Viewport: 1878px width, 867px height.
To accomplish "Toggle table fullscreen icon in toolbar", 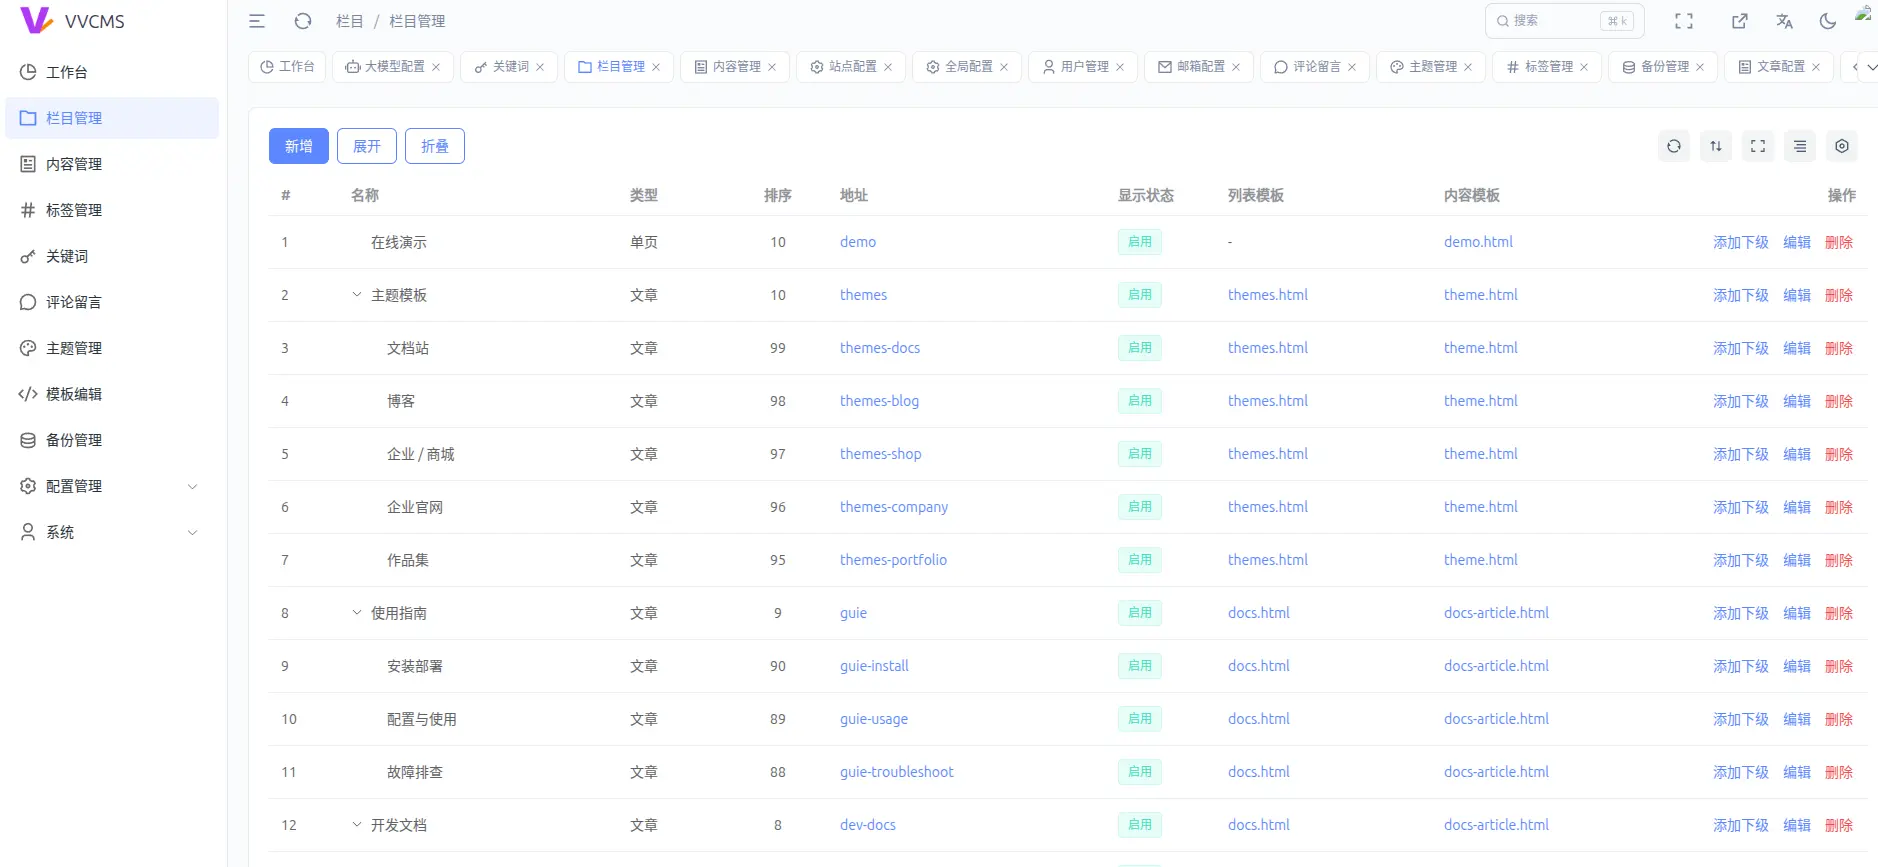I will (1758, 146).
